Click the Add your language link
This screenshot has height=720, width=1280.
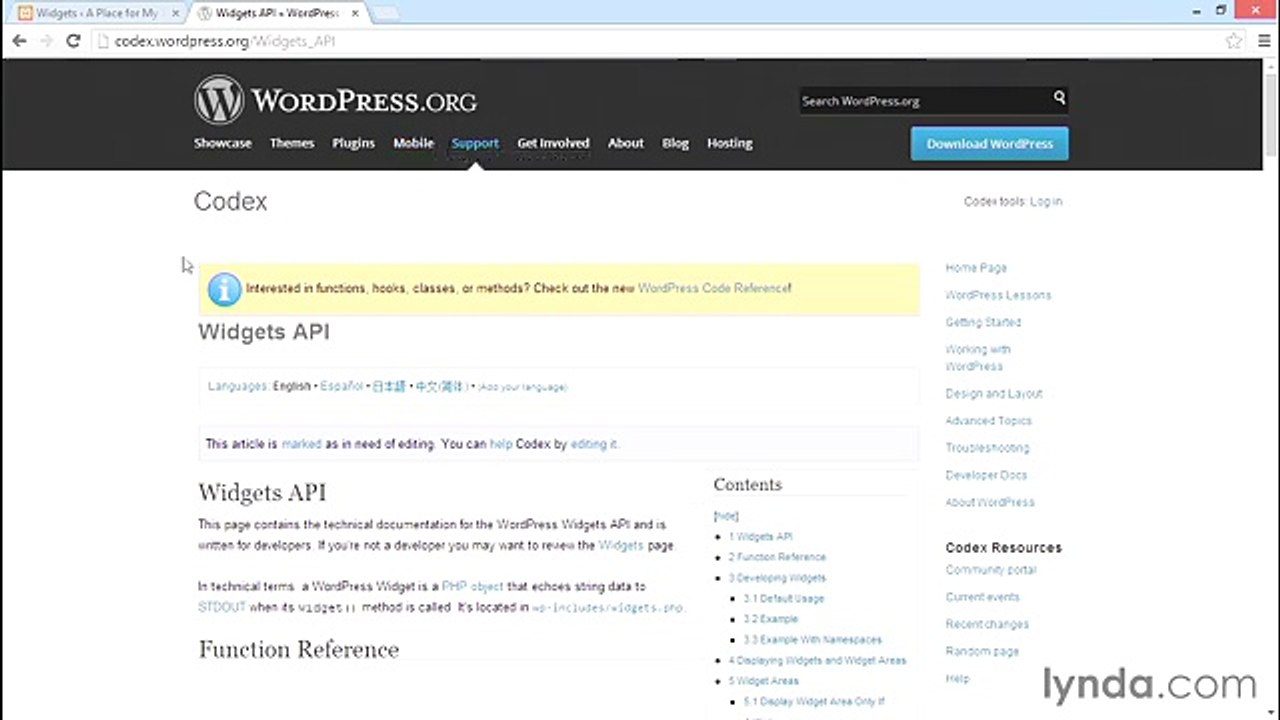click(522, 387)
